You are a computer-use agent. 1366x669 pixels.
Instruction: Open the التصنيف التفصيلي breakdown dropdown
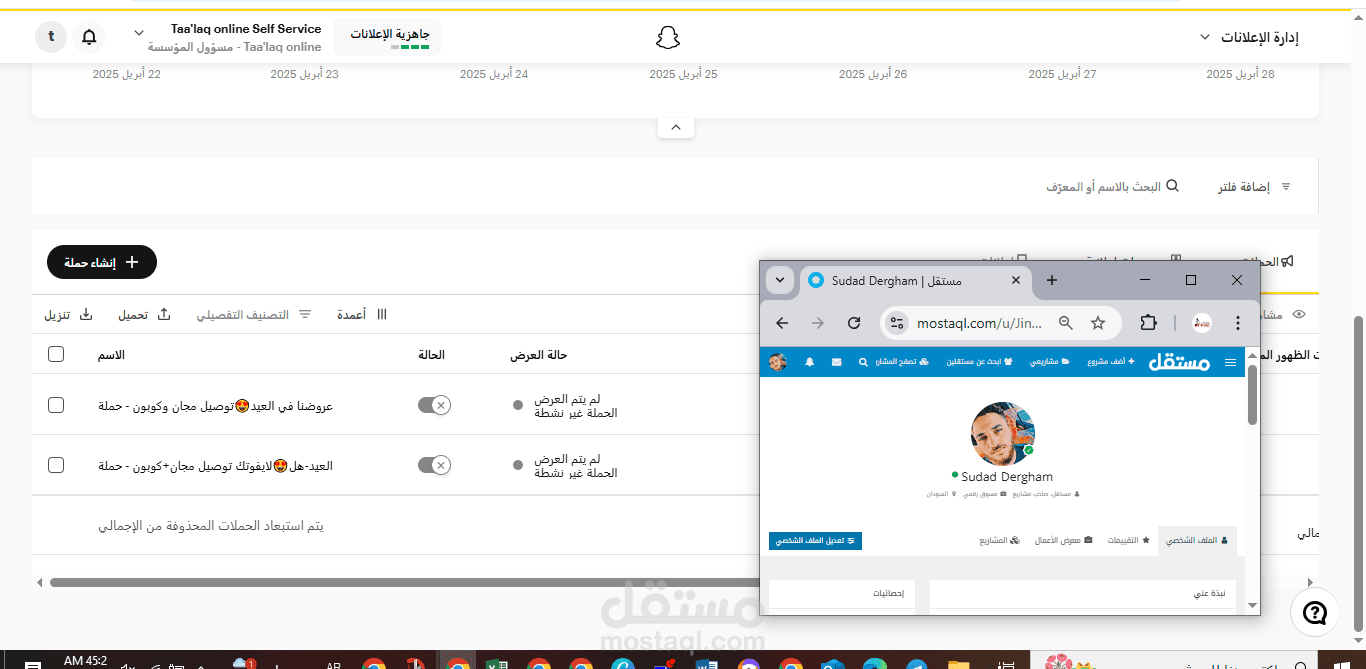point(254,314)
